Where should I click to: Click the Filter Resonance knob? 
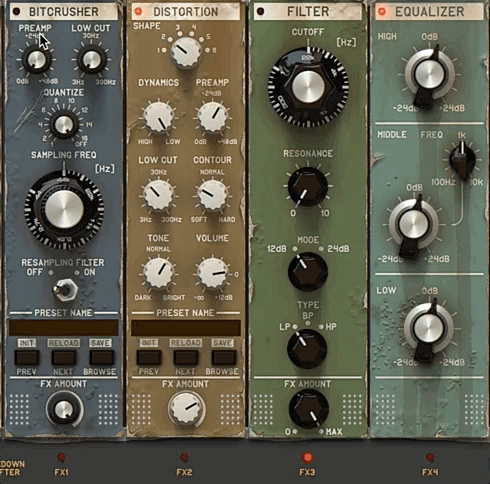308,187
